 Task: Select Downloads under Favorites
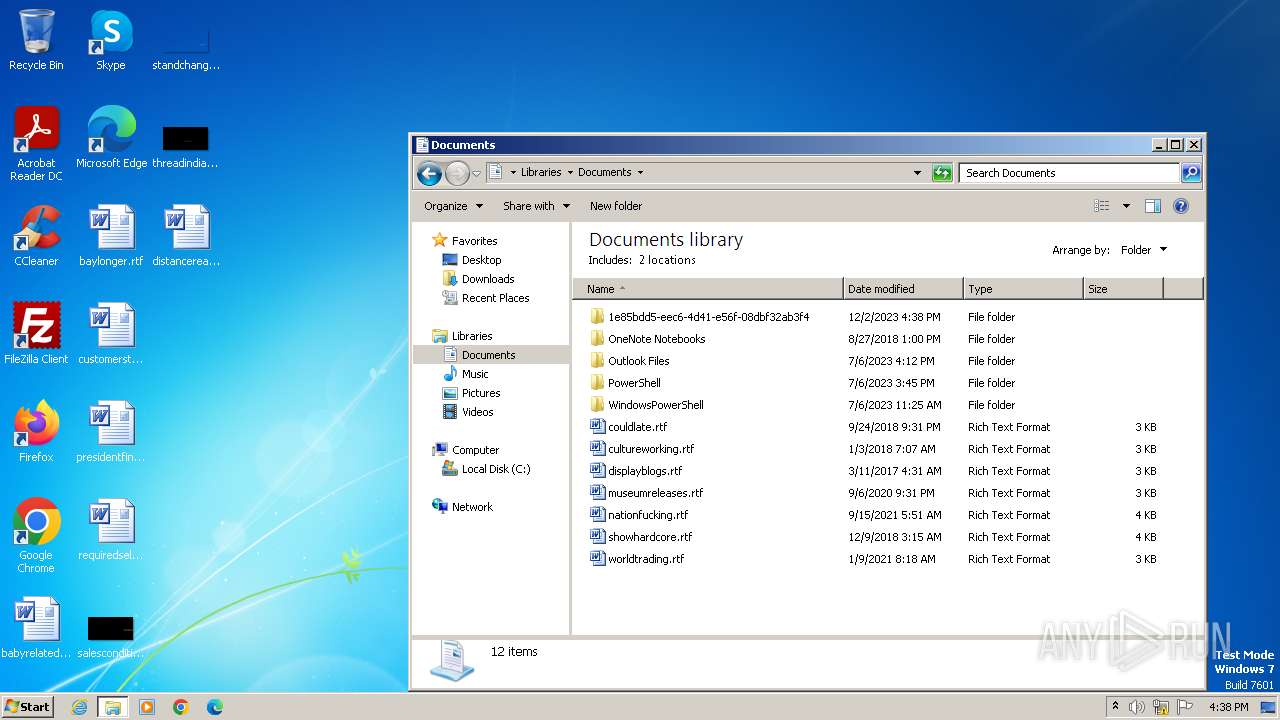tap(487, 279)
